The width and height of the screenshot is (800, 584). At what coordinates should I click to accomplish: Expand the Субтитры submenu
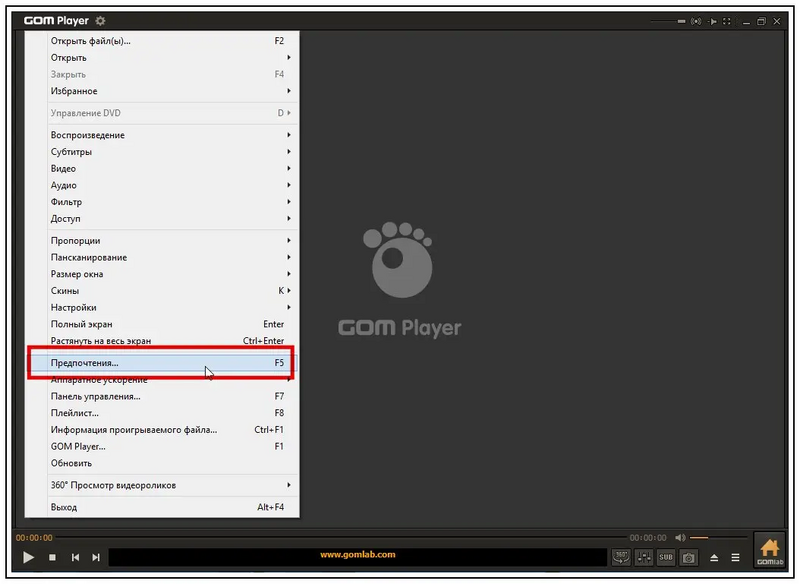(x=162, y=151)
